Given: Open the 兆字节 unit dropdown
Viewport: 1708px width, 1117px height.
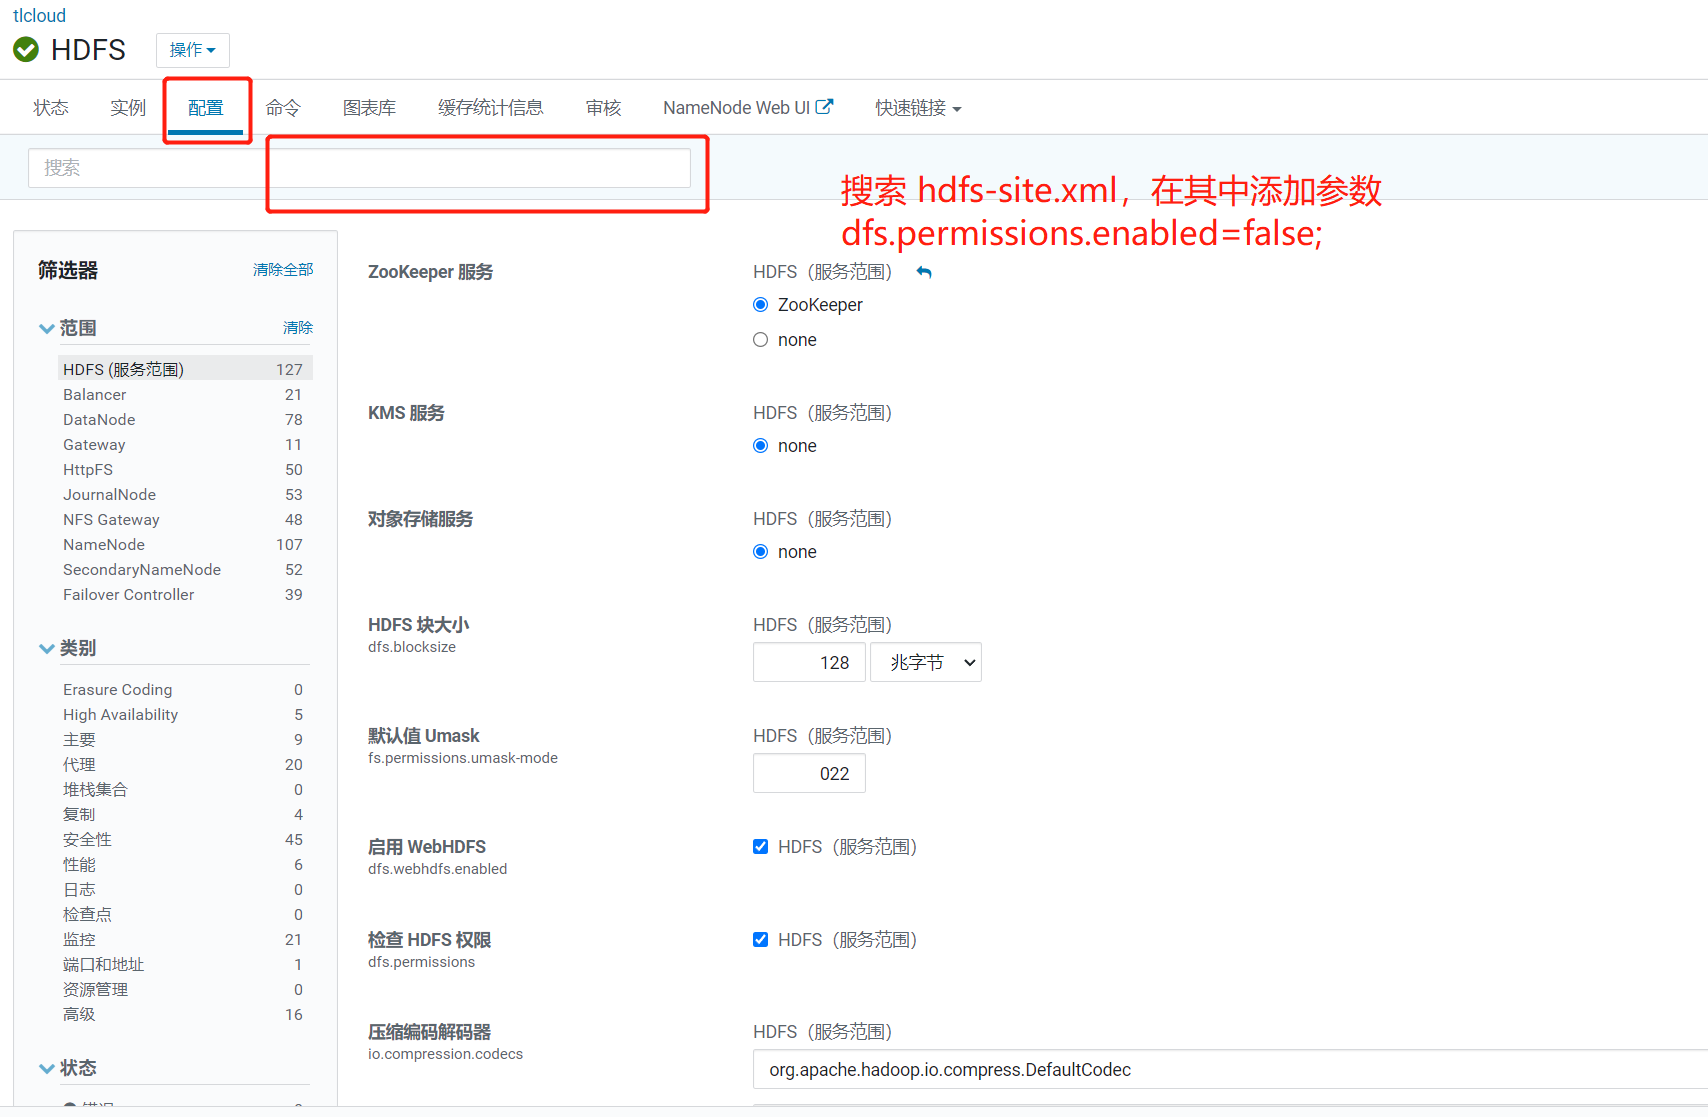Looking at the screenshot, I should point(925,661).
